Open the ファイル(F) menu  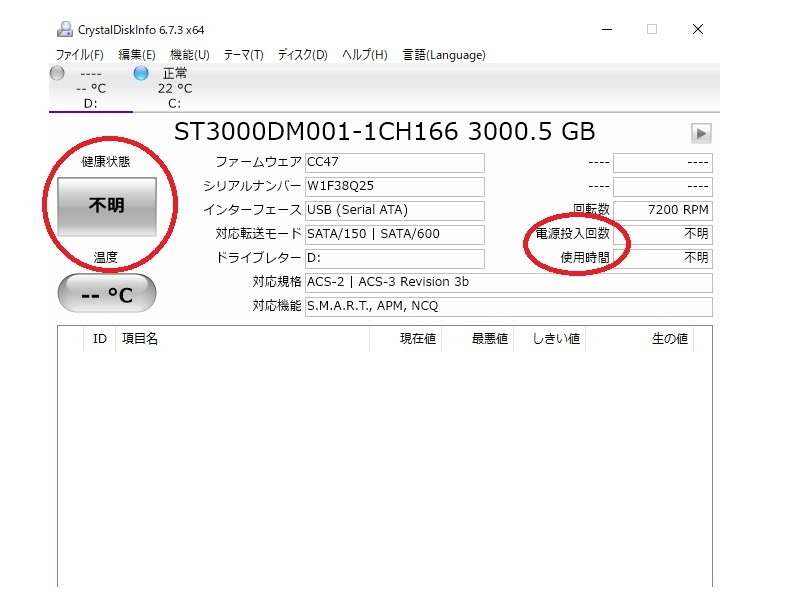[80, 55]
